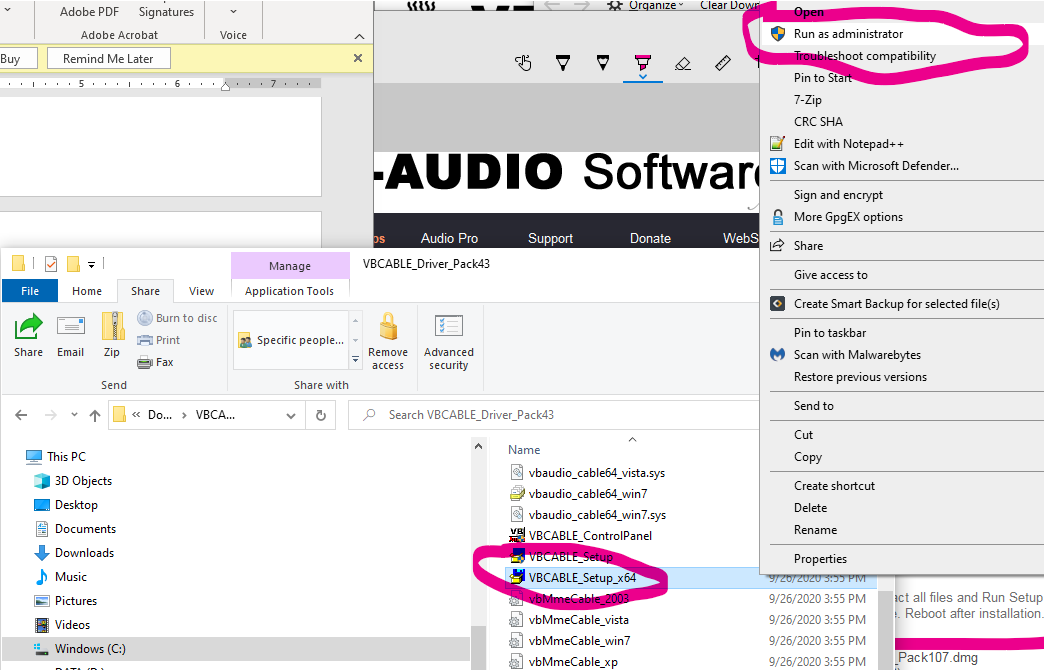1044x670 pixels.
Task: Click the New folder icon in quick access toolbar
Action: (x=73, y=264)
